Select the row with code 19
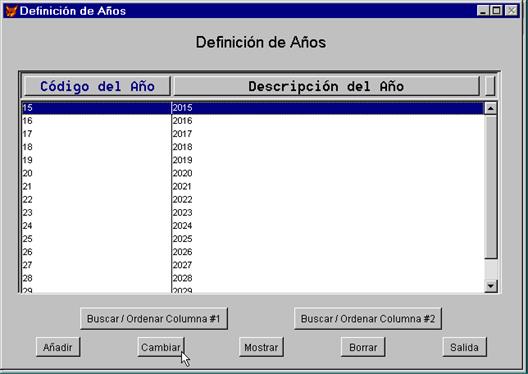This screenshot has height=374, width=528. pyautogui.click(x=253, y=160)
